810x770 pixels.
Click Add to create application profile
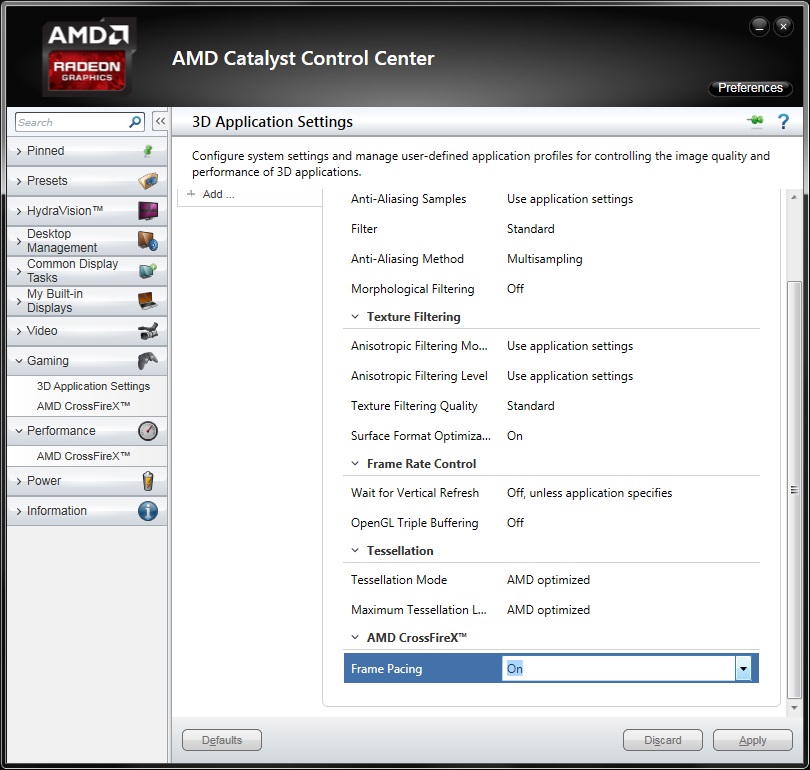[x=218, y=194]
